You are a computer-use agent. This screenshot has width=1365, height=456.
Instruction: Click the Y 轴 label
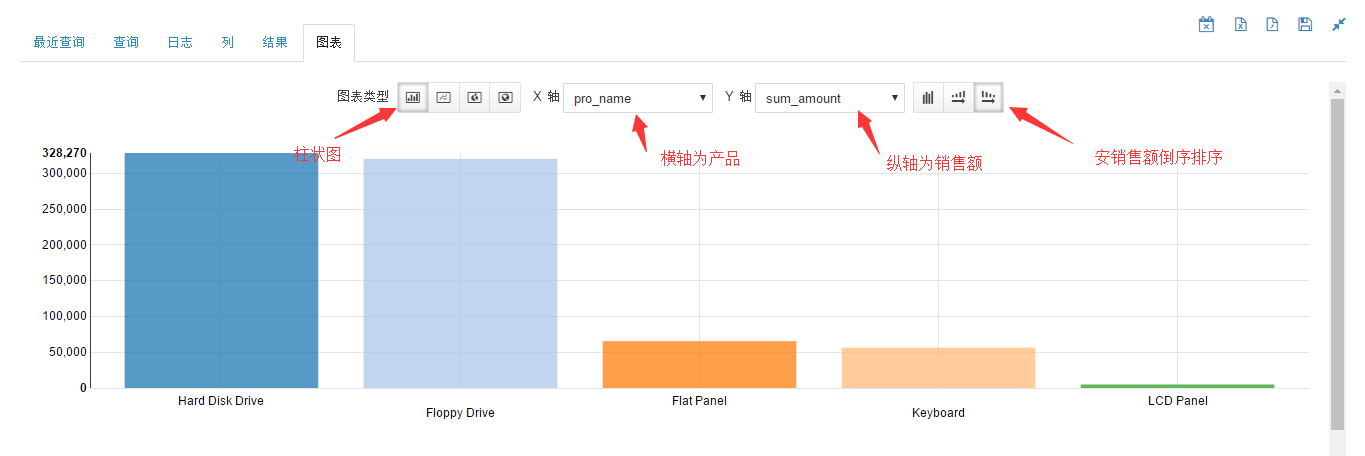point(737,97)
